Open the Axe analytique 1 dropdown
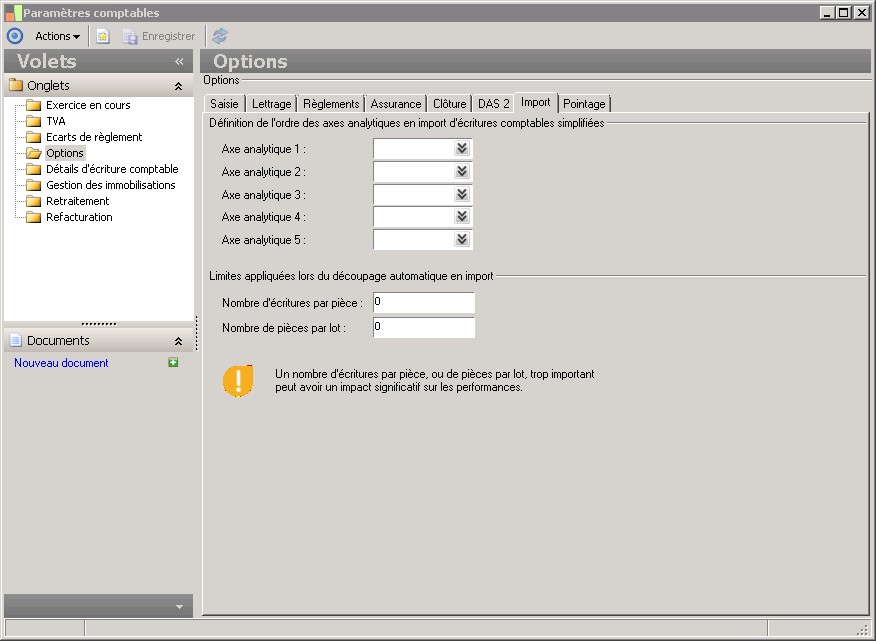This screenshot has width=876, height=641. coord(462,149)
